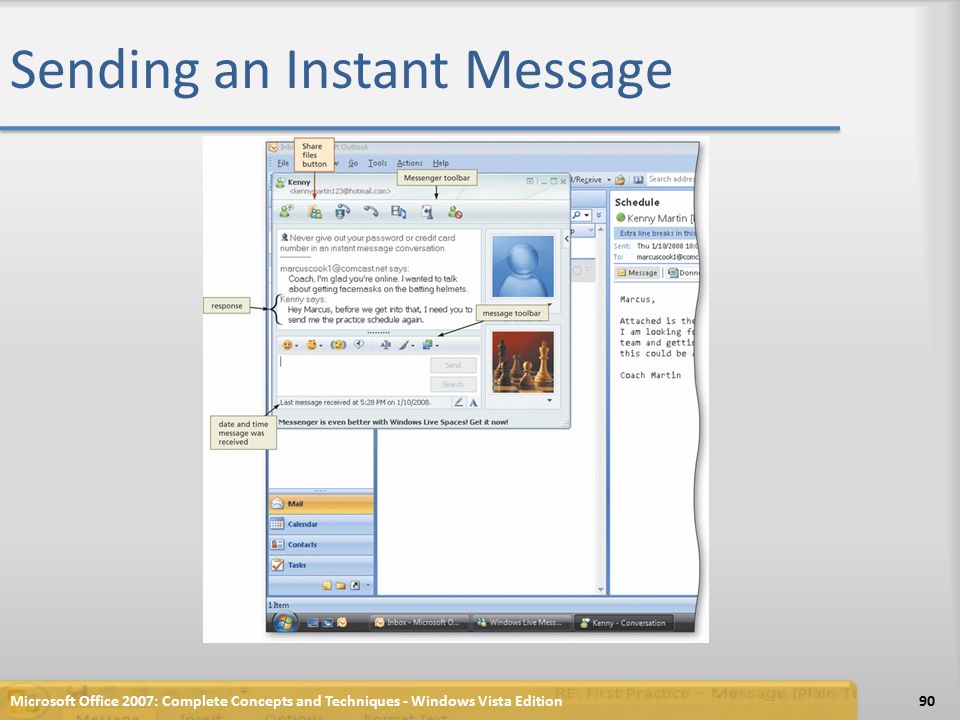Screen dimensions: 960x720
Task: Click scroll down arrow in Outlook message list
Action: (601, 590)
